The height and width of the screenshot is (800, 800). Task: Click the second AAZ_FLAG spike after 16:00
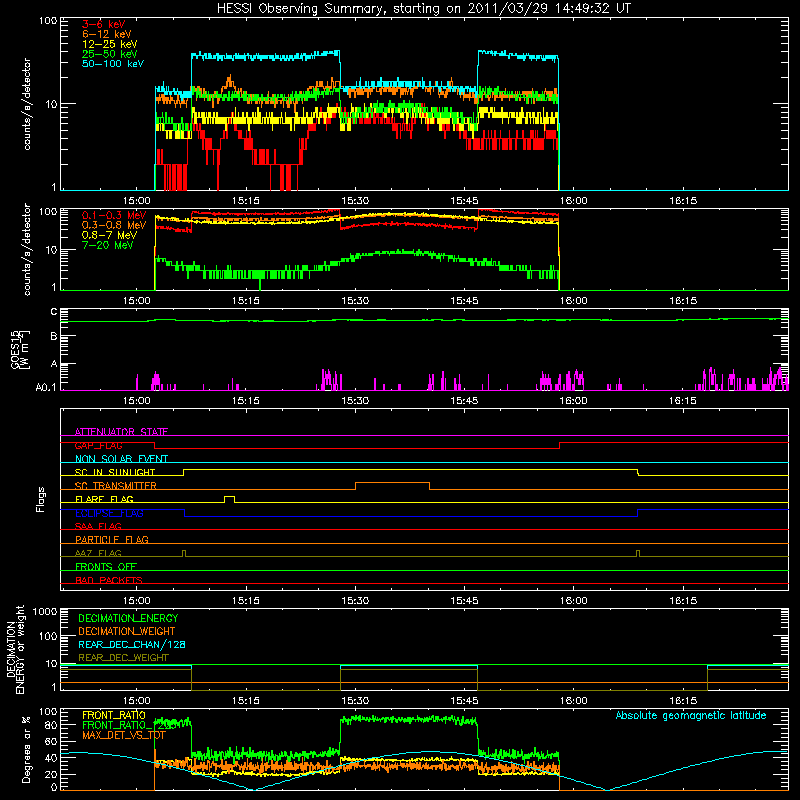[638, 553]
